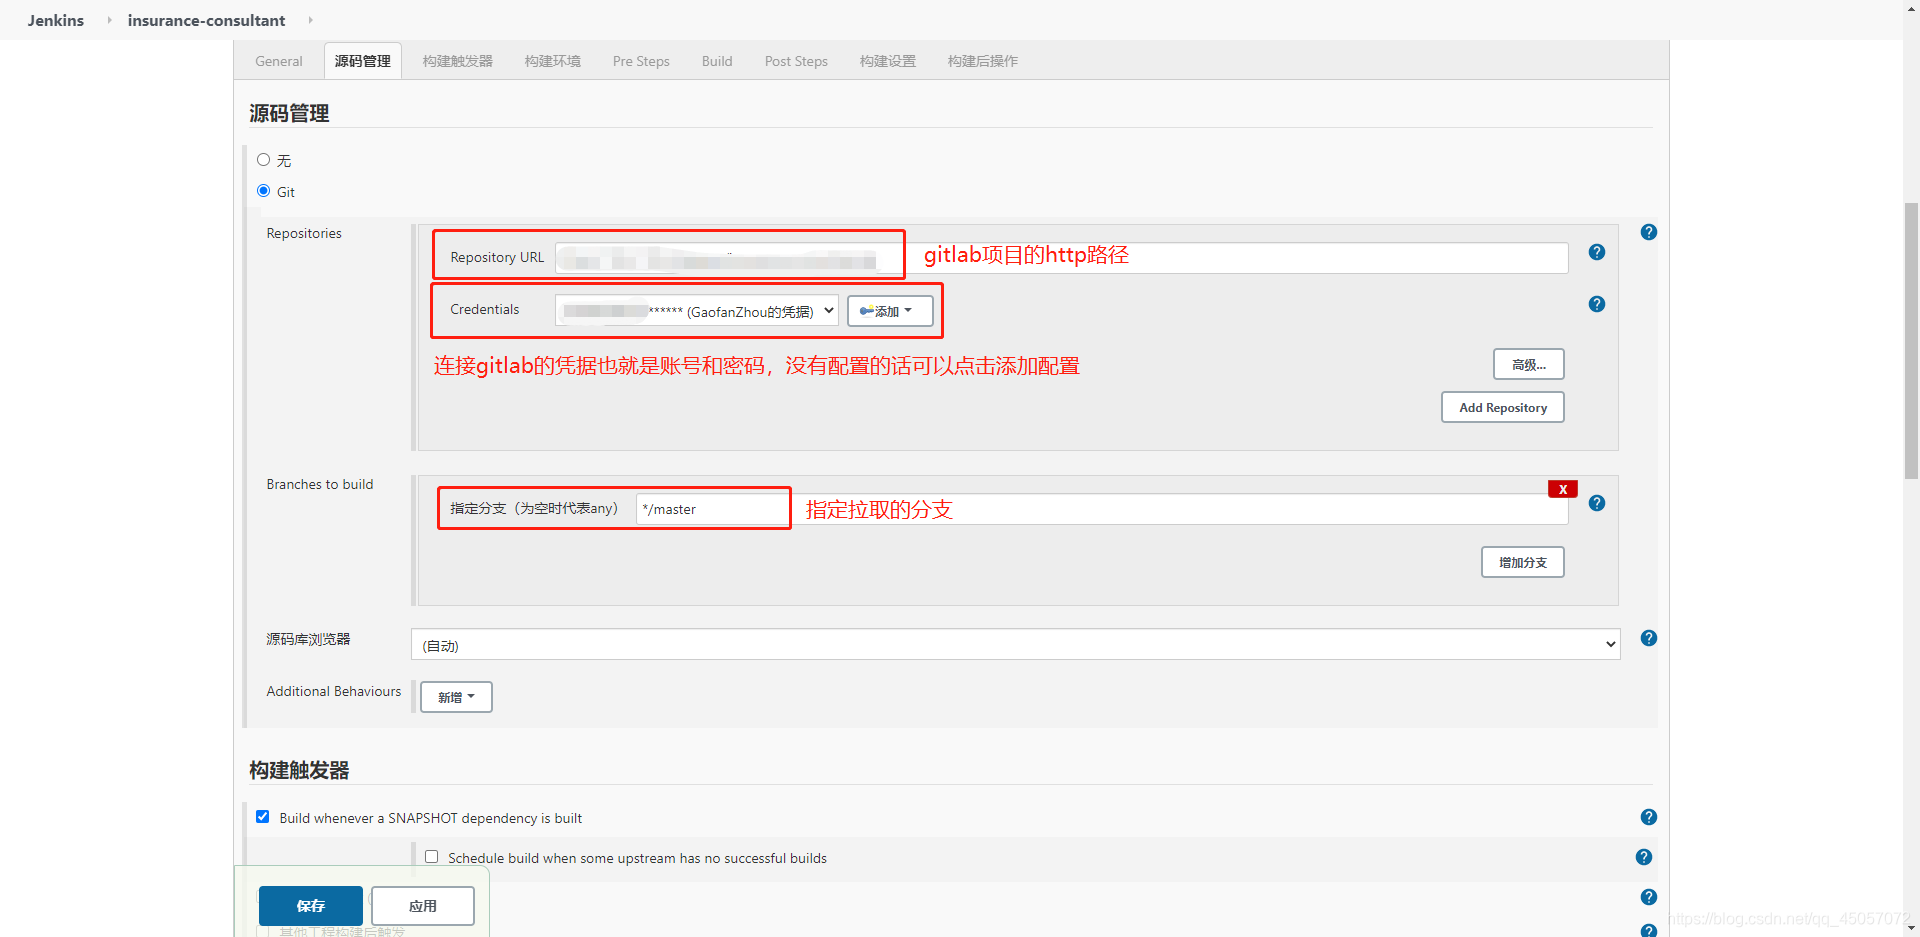Switch to the 构建设置 tab
Viewport: 1920px width, 937px height.
[888, 61]
